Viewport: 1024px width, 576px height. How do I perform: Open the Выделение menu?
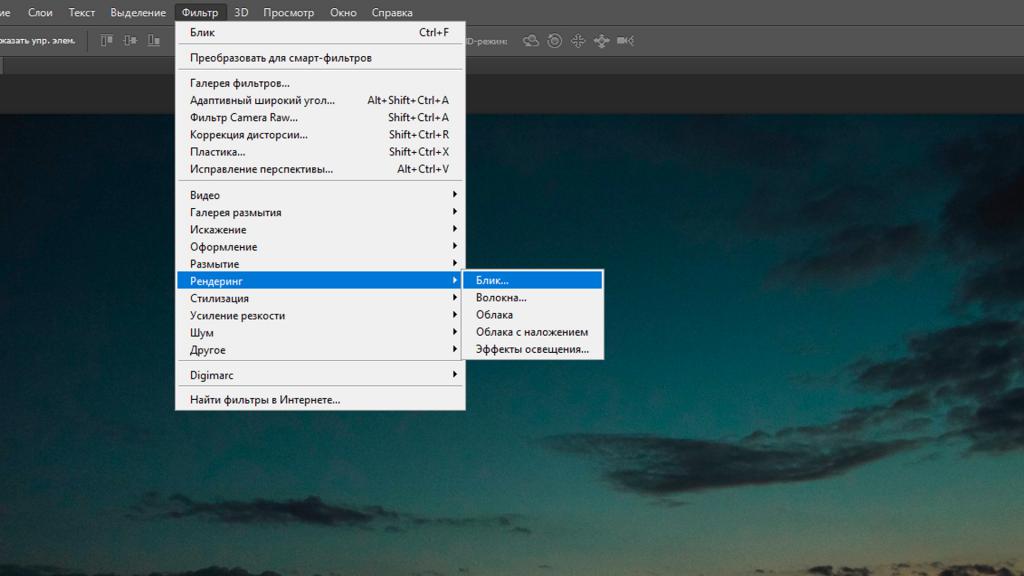coord(138,12)
